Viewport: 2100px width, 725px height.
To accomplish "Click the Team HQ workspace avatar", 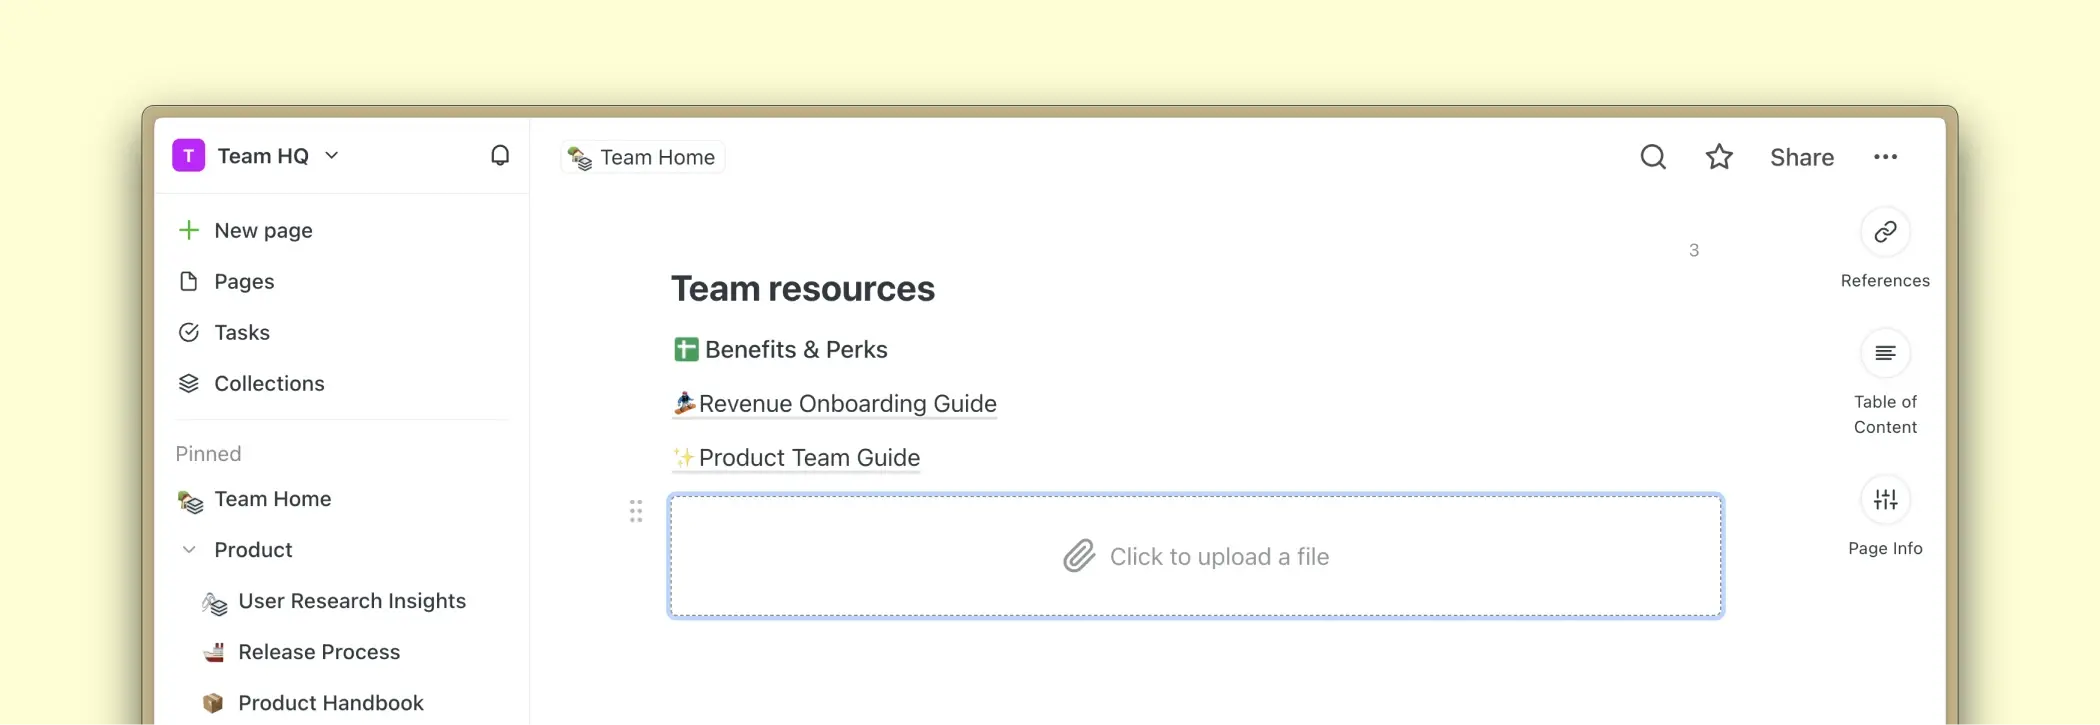I will (x=189, y=156).
